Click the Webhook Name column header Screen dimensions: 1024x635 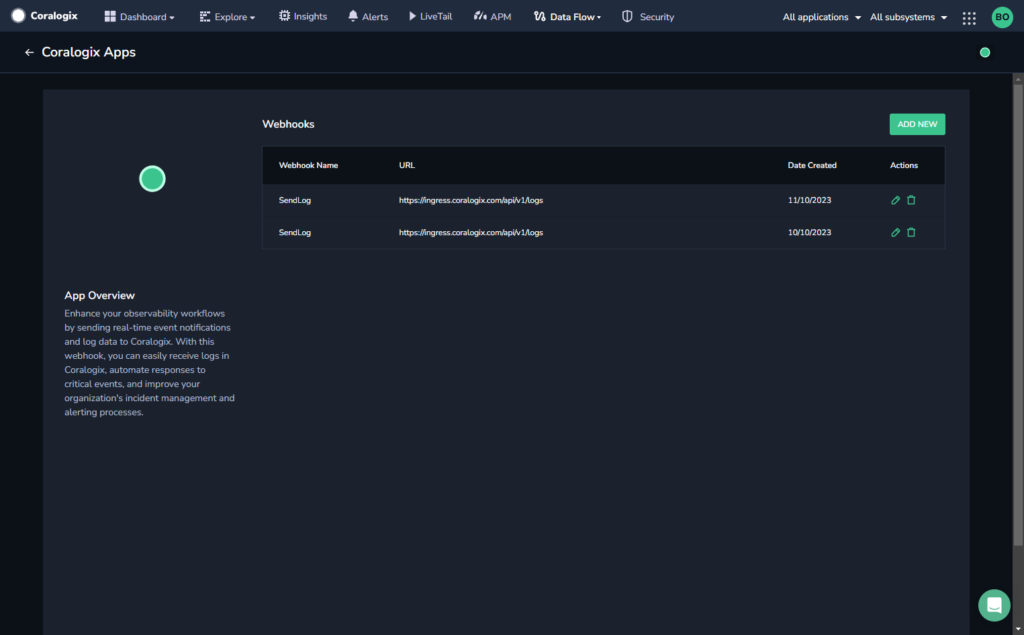click(x=308, y=165)
